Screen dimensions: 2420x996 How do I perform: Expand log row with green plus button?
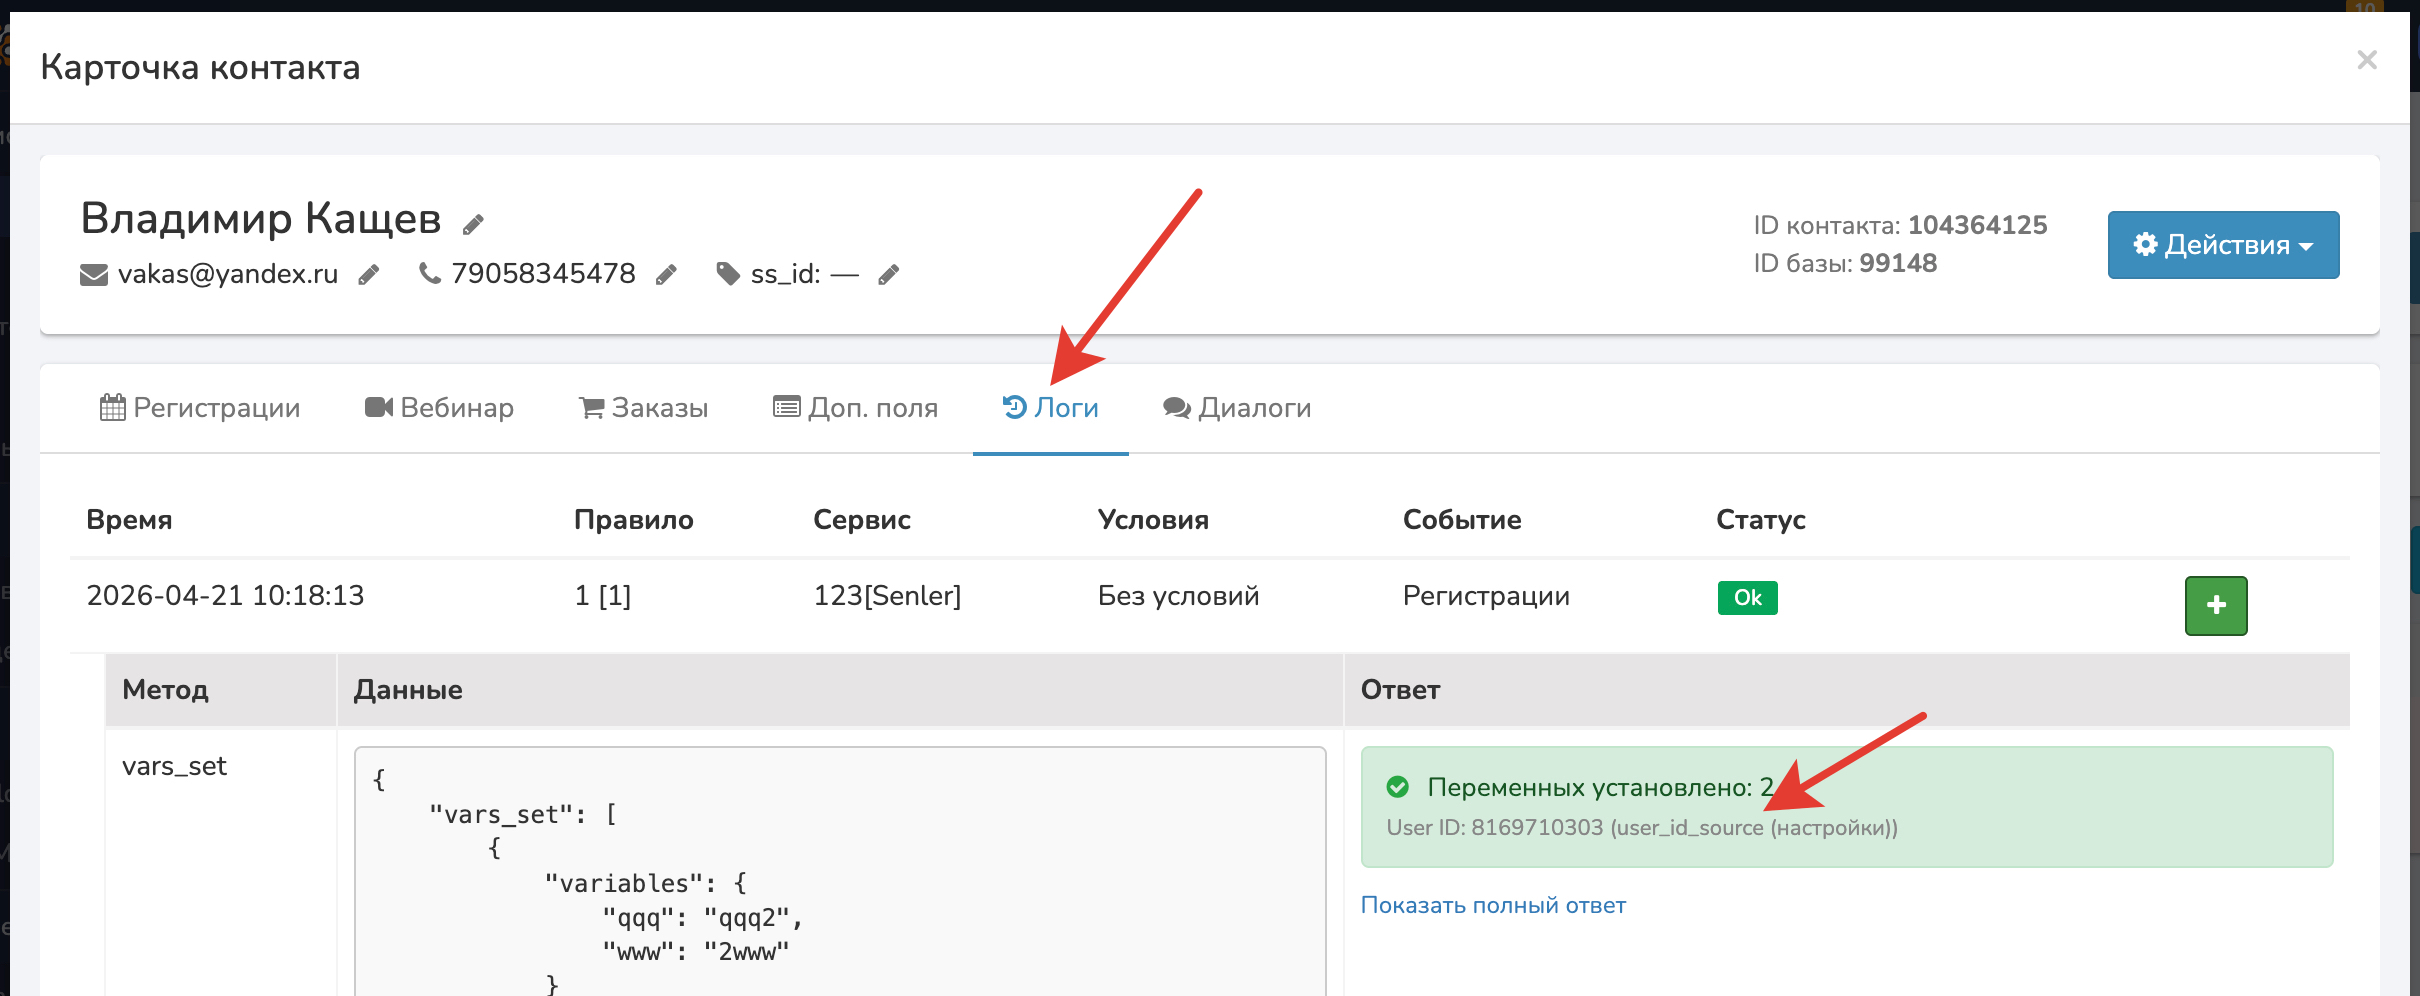(x=2215, y=605)
